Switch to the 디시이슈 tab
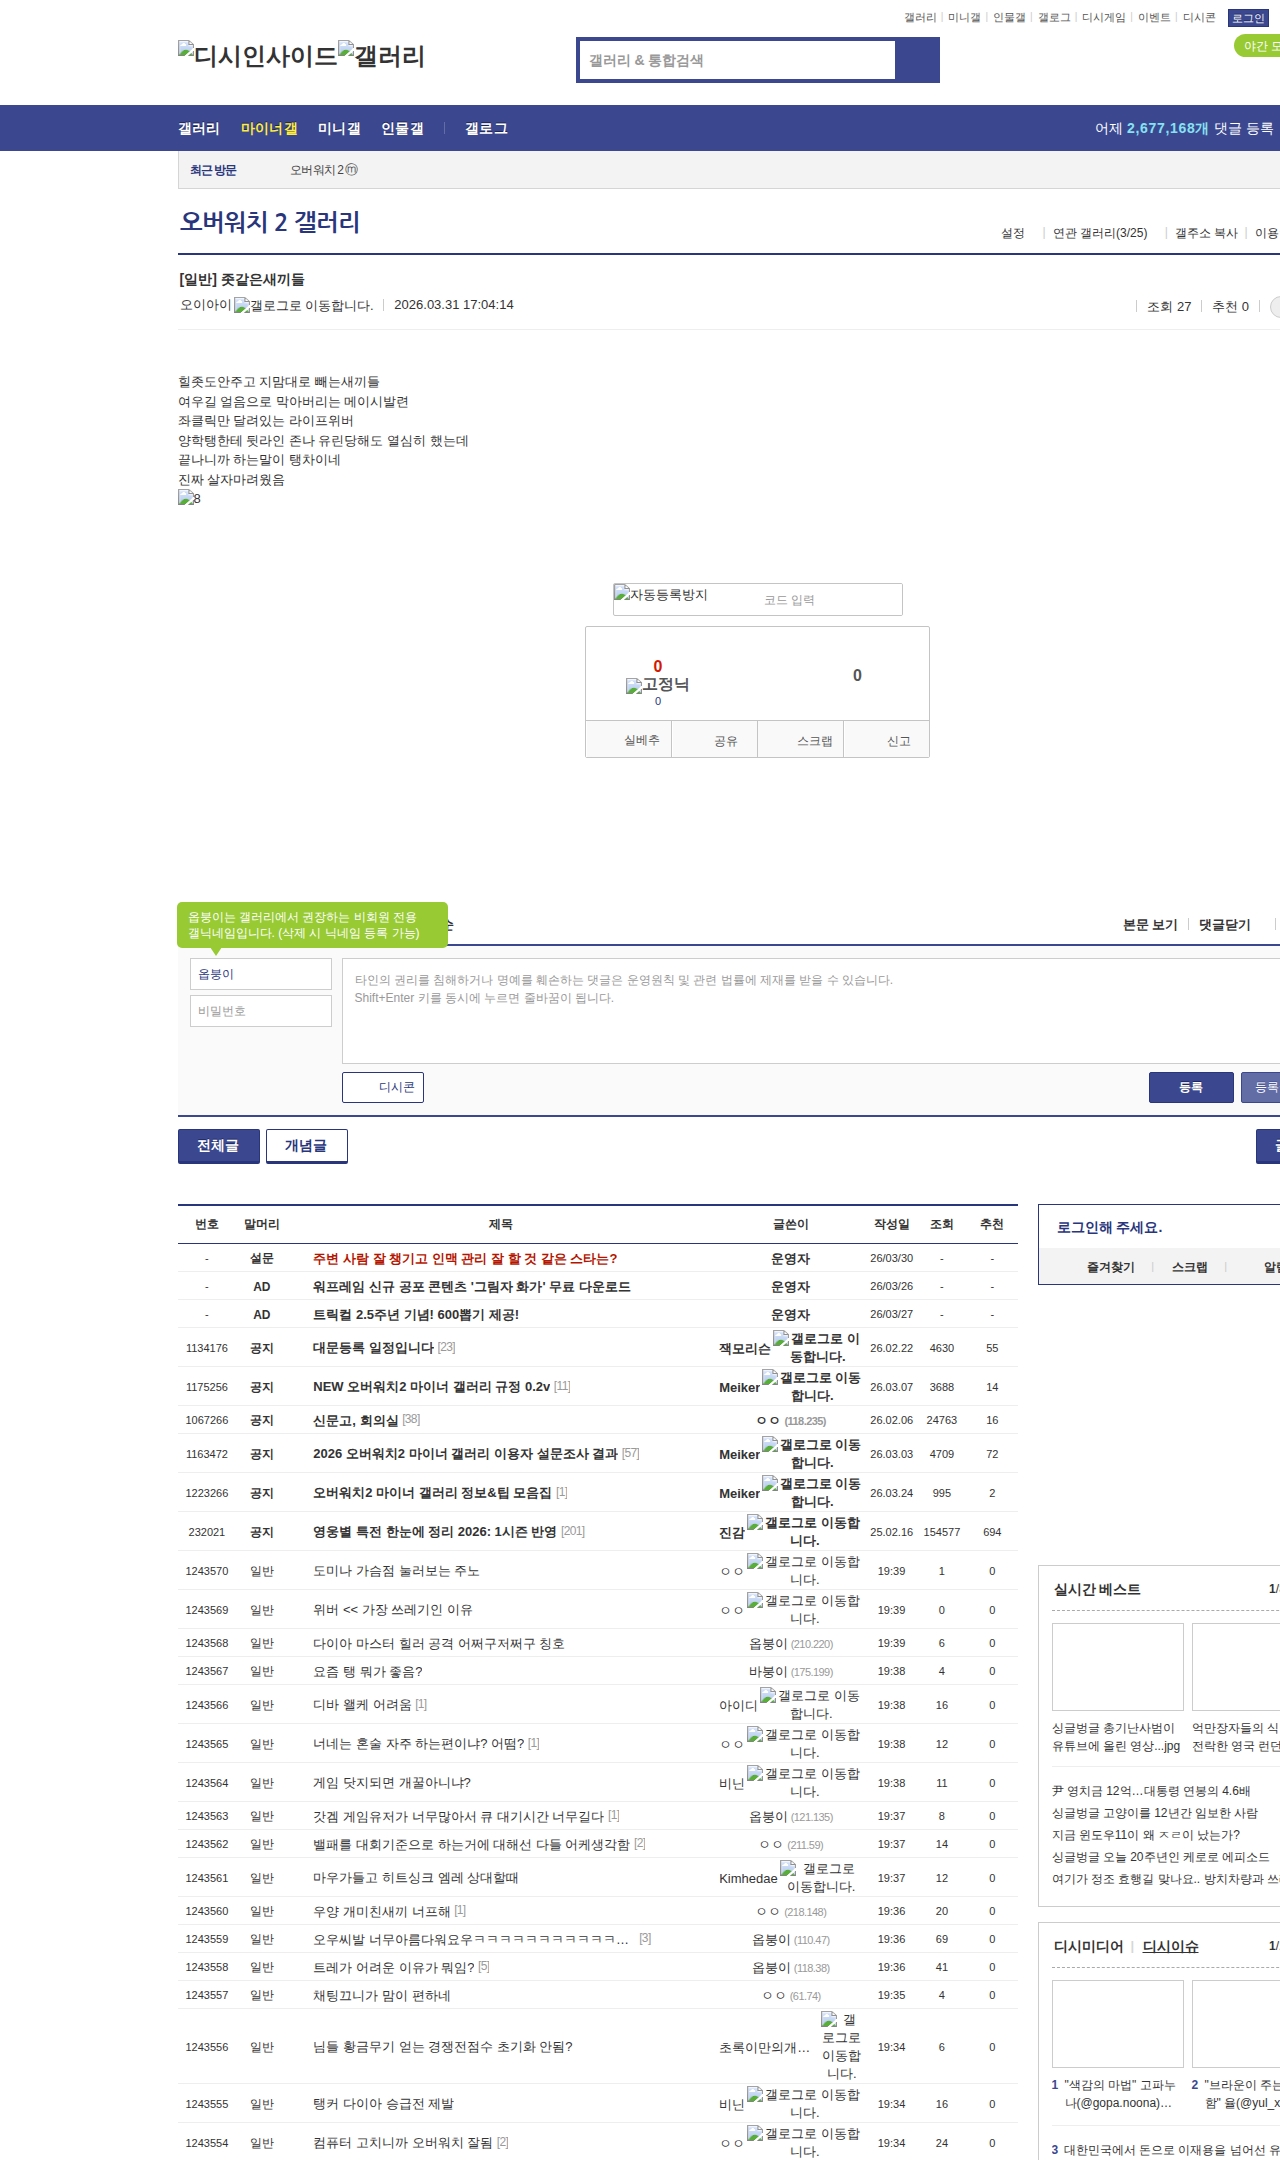 pos(1170,1946)
